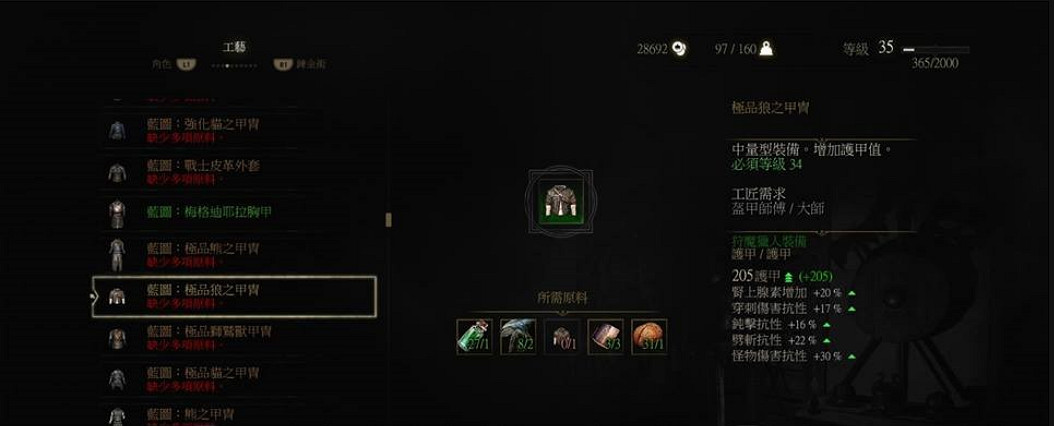1054x426 pixels.
Task: Select blueprint 藍圖：強化貓之甲冑
Action: (234, 130)
